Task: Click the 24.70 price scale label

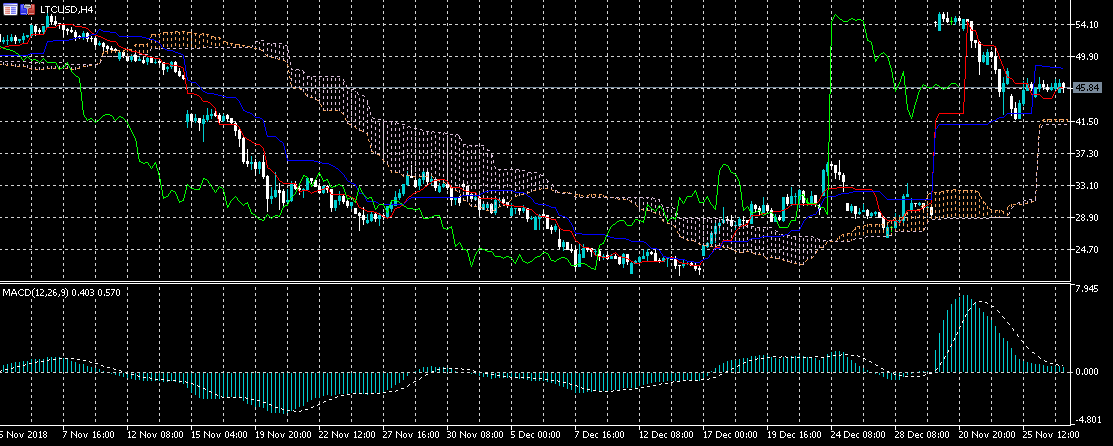Action: pyautogui.click(x=1087, y=250)
